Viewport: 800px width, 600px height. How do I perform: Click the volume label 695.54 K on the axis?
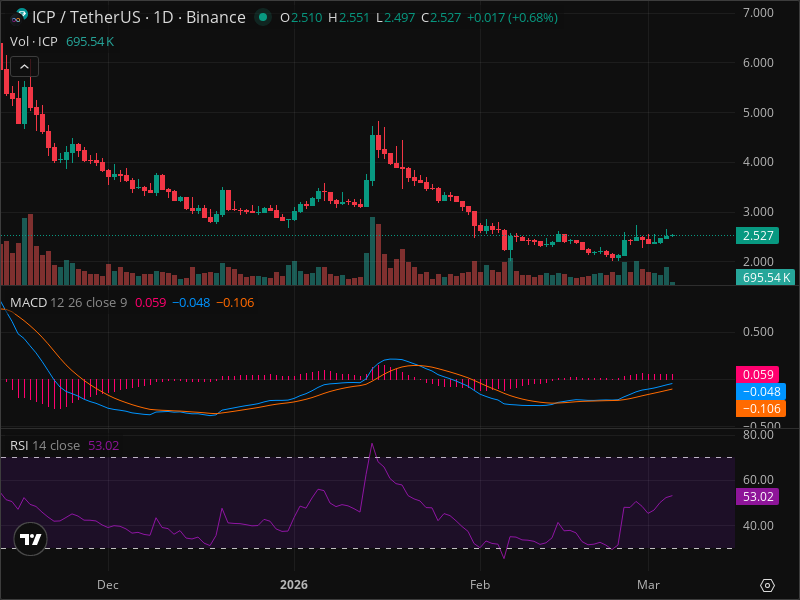tap(765, 278)
